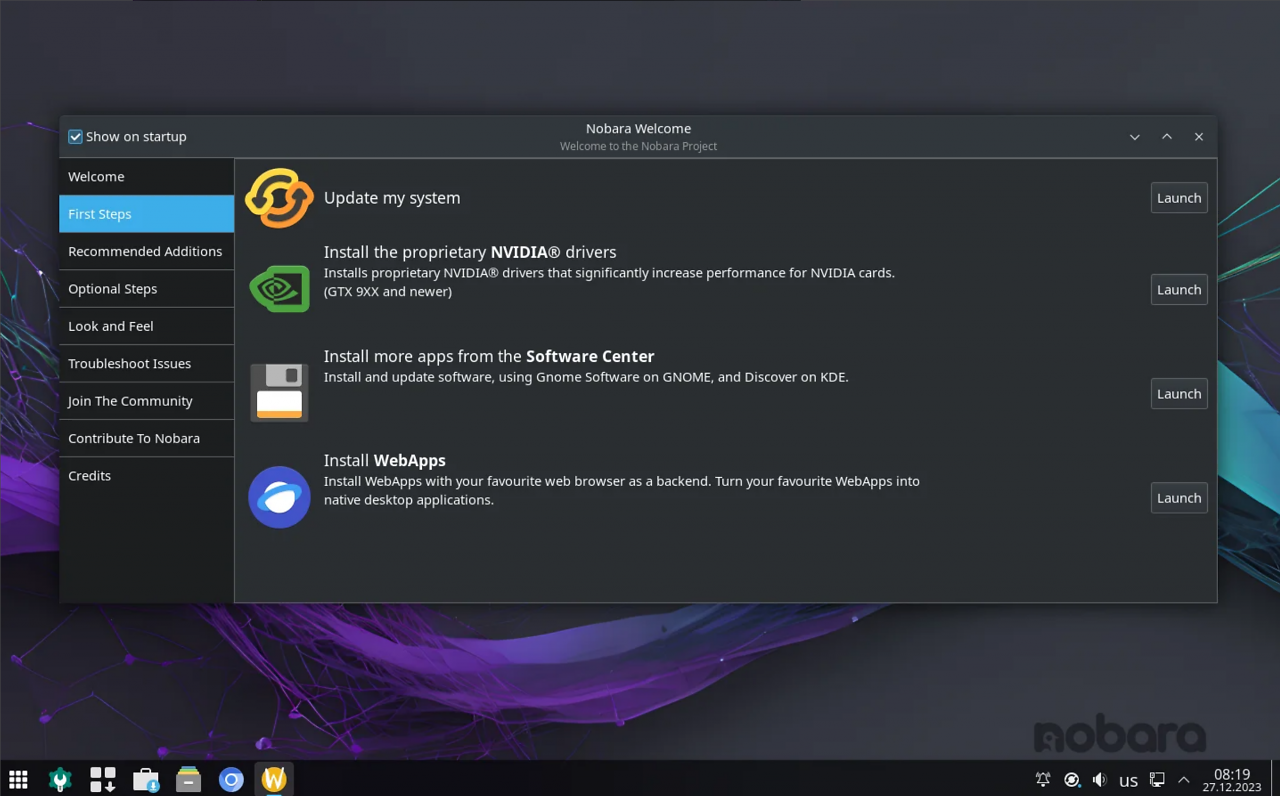Toggle the Show on startup checkbox
The image size is (1280, 796).
coord(75,137)
